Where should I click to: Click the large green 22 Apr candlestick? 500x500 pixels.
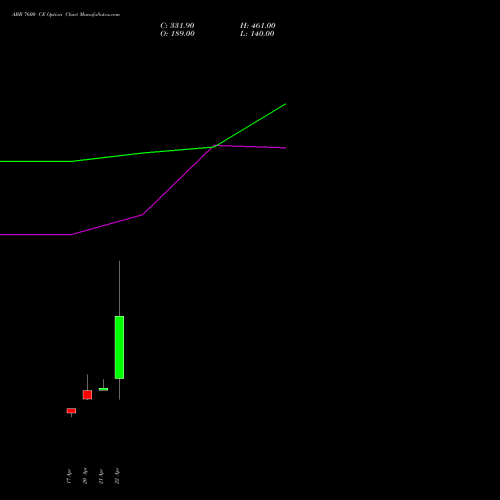click(x=119, y=347)
